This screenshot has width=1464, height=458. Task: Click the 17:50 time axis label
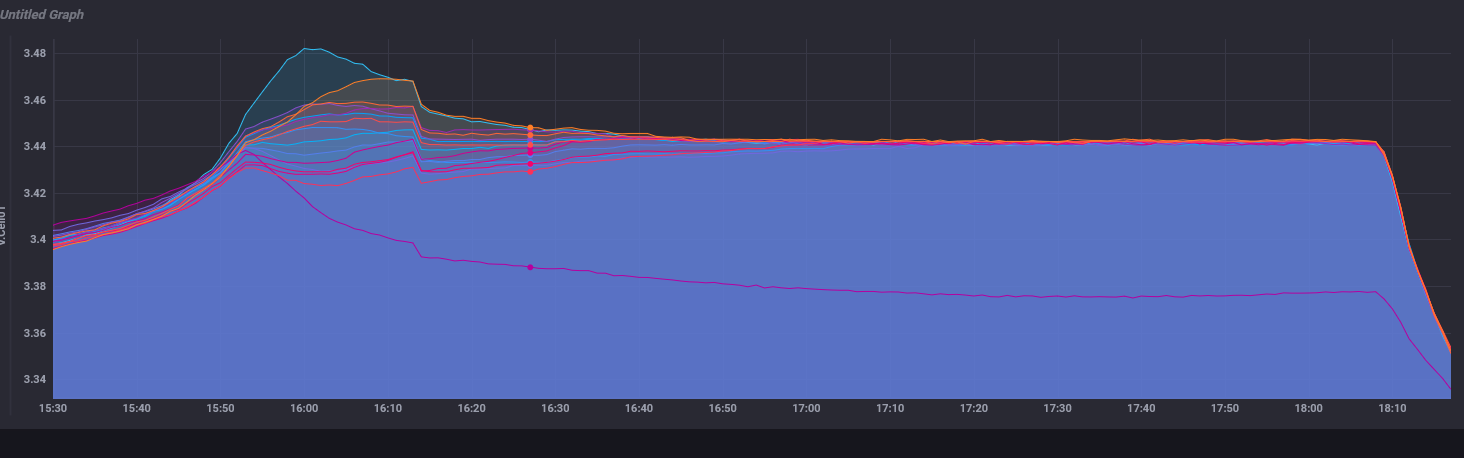[x=1224, y=408]
